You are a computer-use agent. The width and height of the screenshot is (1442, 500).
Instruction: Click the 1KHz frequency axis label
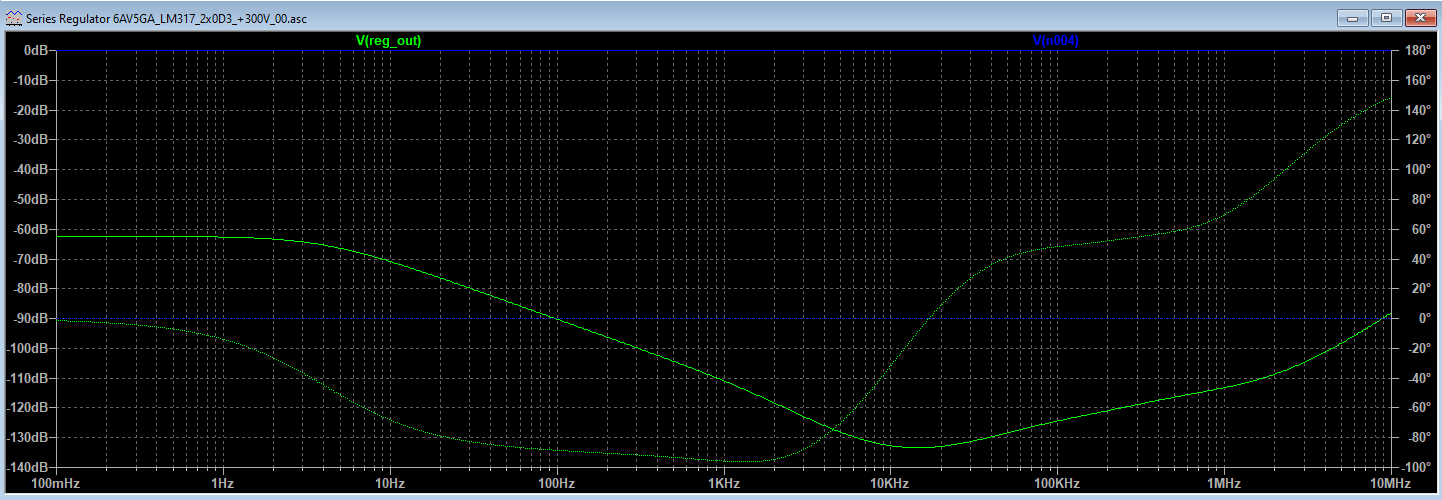723,484
